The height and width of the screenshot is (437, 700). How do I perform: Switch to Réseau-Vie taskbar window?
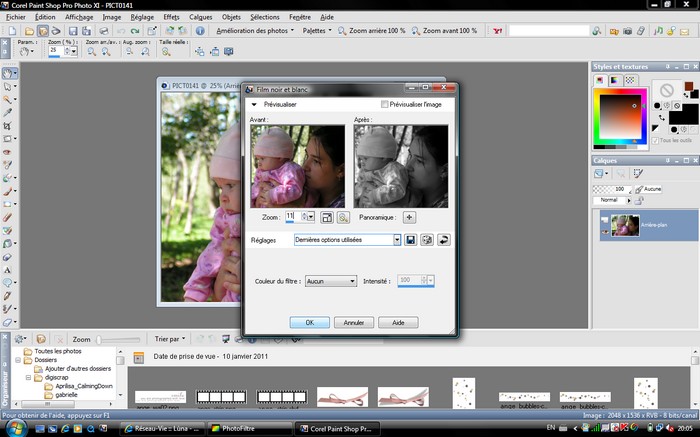point(162,429)
